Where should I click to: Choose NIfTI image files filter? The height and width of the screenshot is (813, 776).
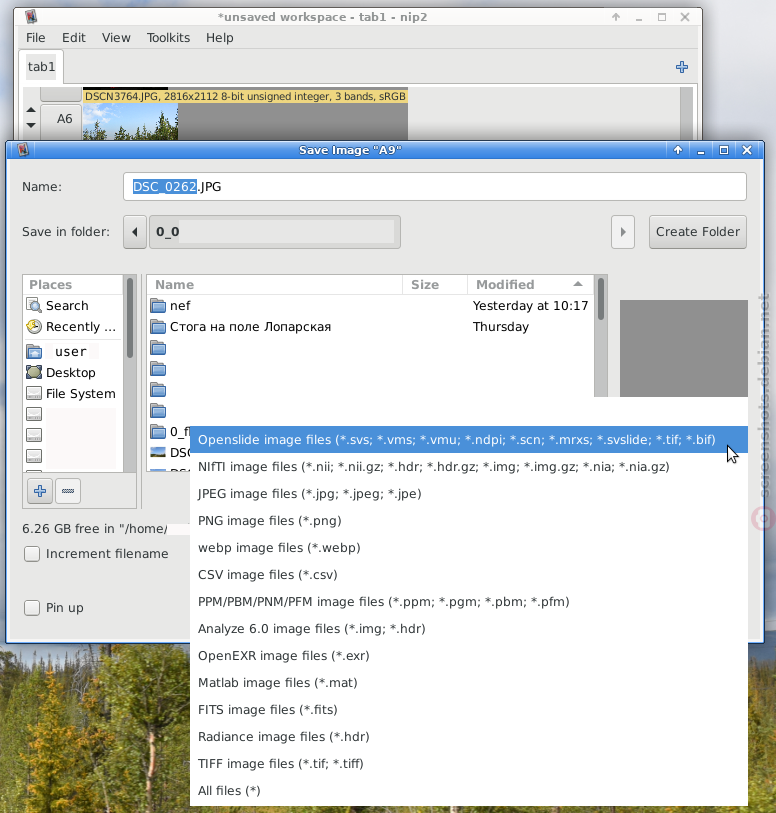click(x=469, y=467)
